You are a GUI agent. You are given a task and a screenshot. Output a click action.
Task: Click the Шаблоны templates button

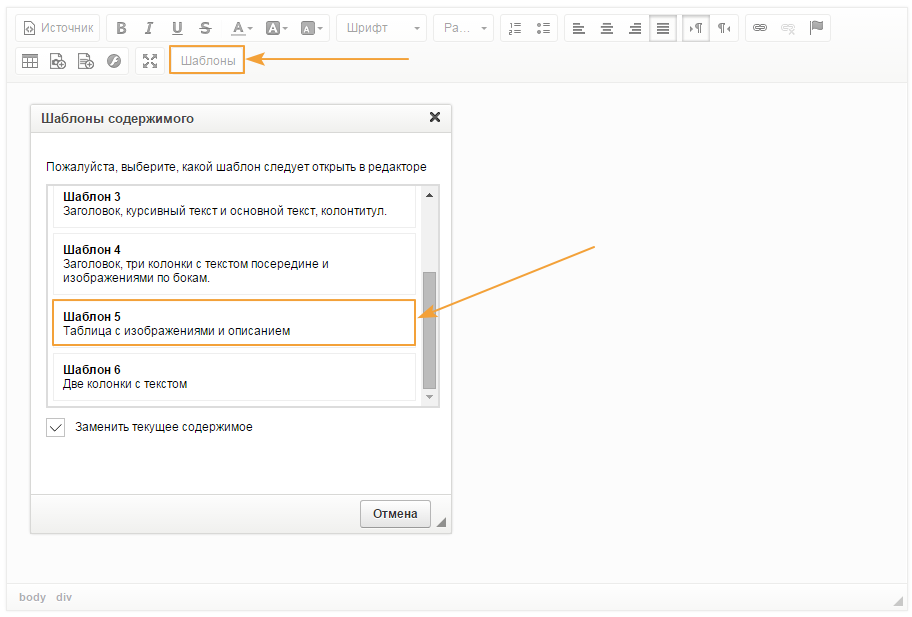click(208, 60)
